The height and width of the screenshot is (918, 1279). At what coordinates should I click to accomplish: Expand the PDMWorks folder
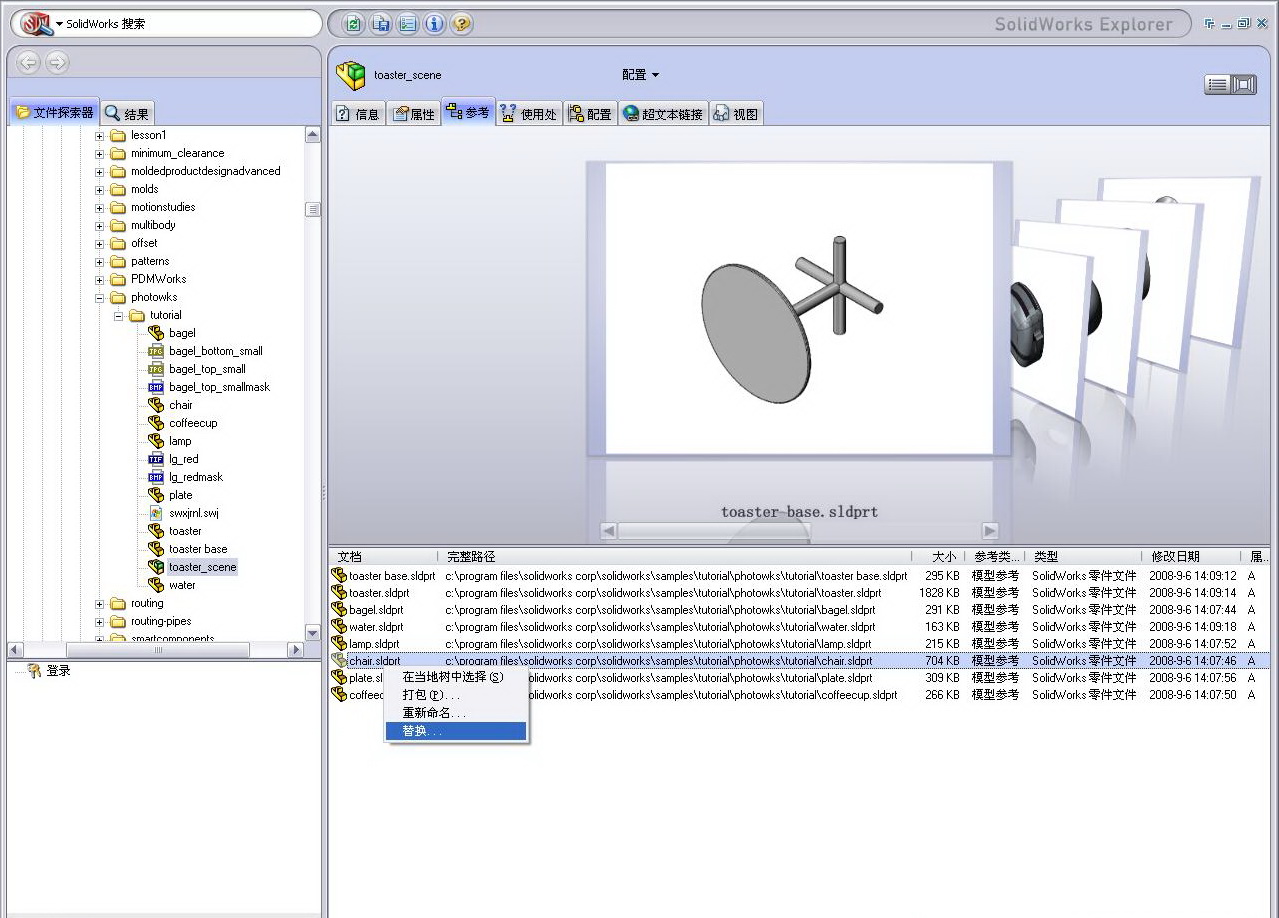[100, 279]
